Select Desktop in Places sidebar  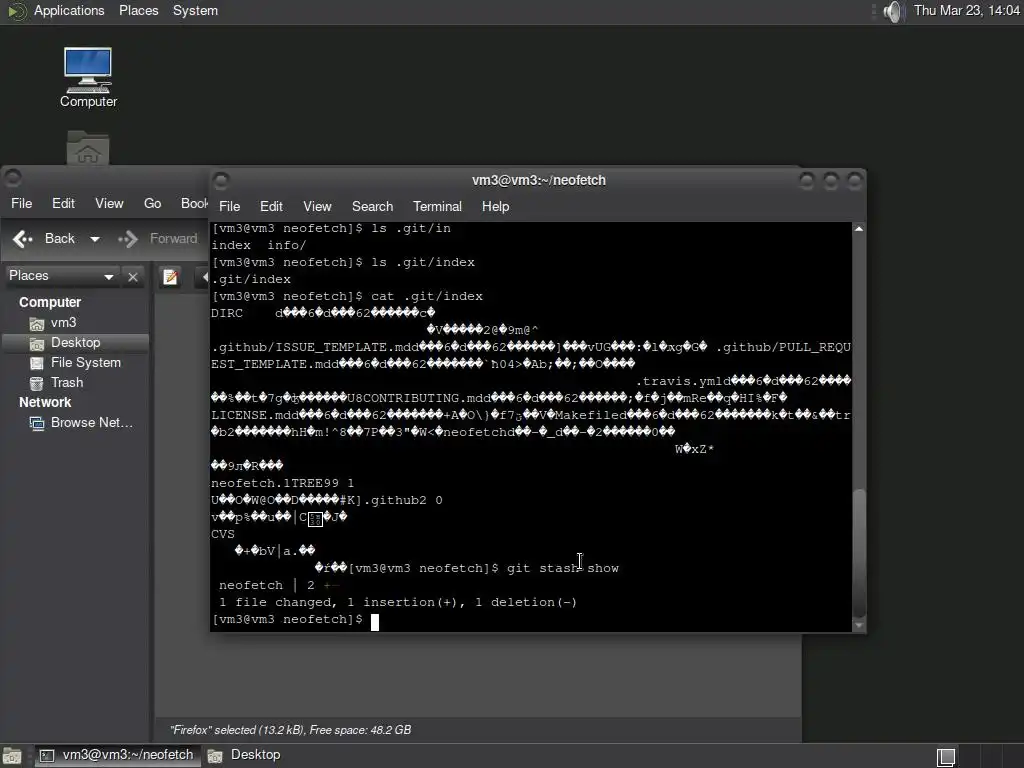point(76,343)
